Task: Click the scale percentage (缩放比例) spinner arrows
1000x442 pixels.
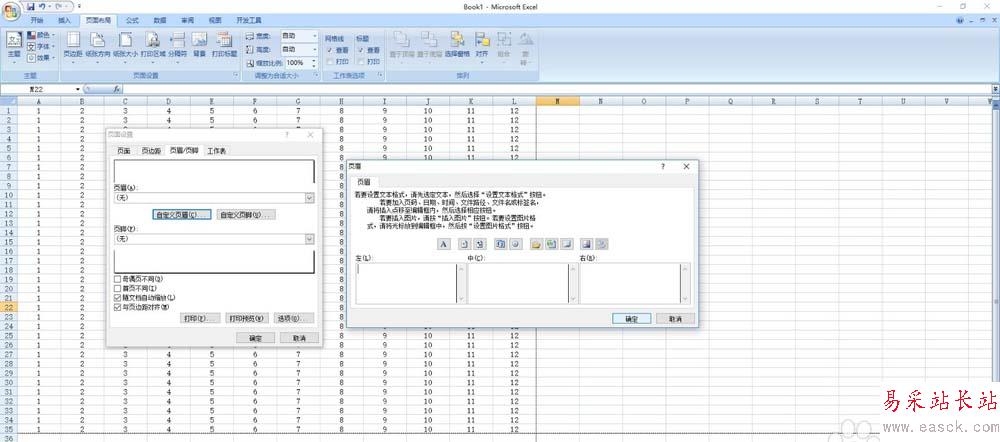Action: (x=314, y=63)
